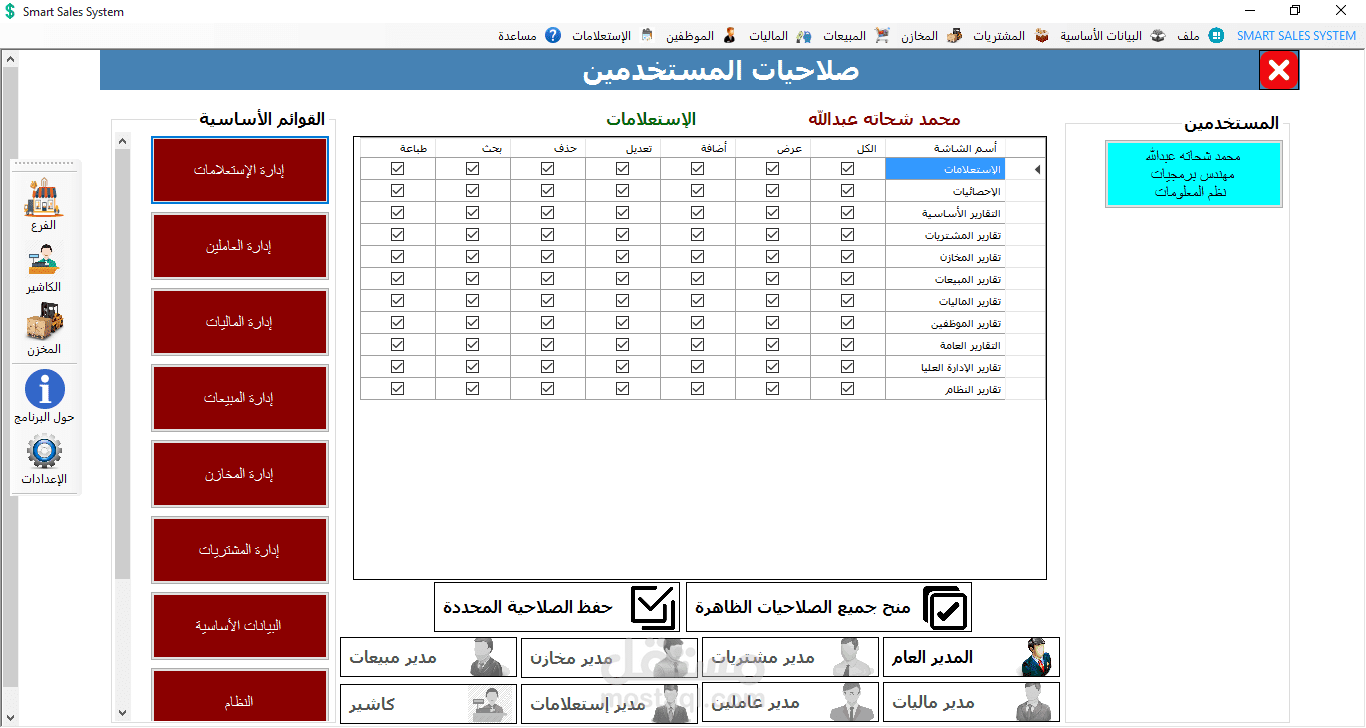Image resolution: width=1366 pixels, height=728 pixels.
Task: Select إدارة الإستعلامات main menu button
Action: pyautogui.click(x=240, y=170)
